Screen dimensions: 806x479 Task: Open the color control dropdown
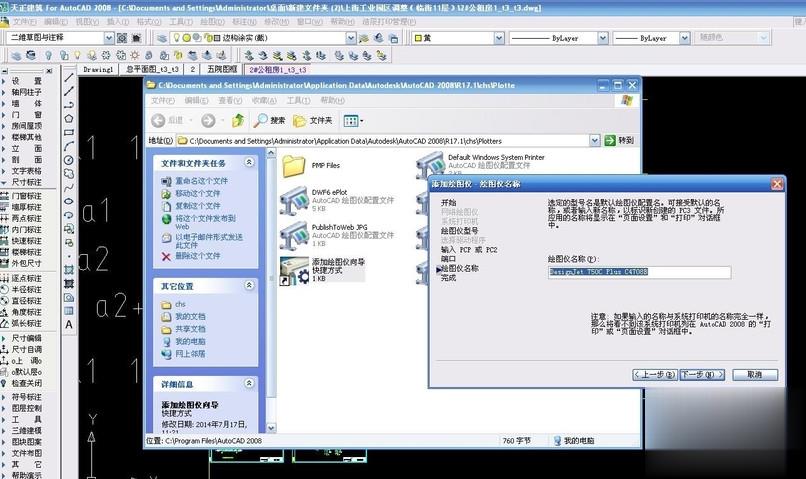(499, 38)
